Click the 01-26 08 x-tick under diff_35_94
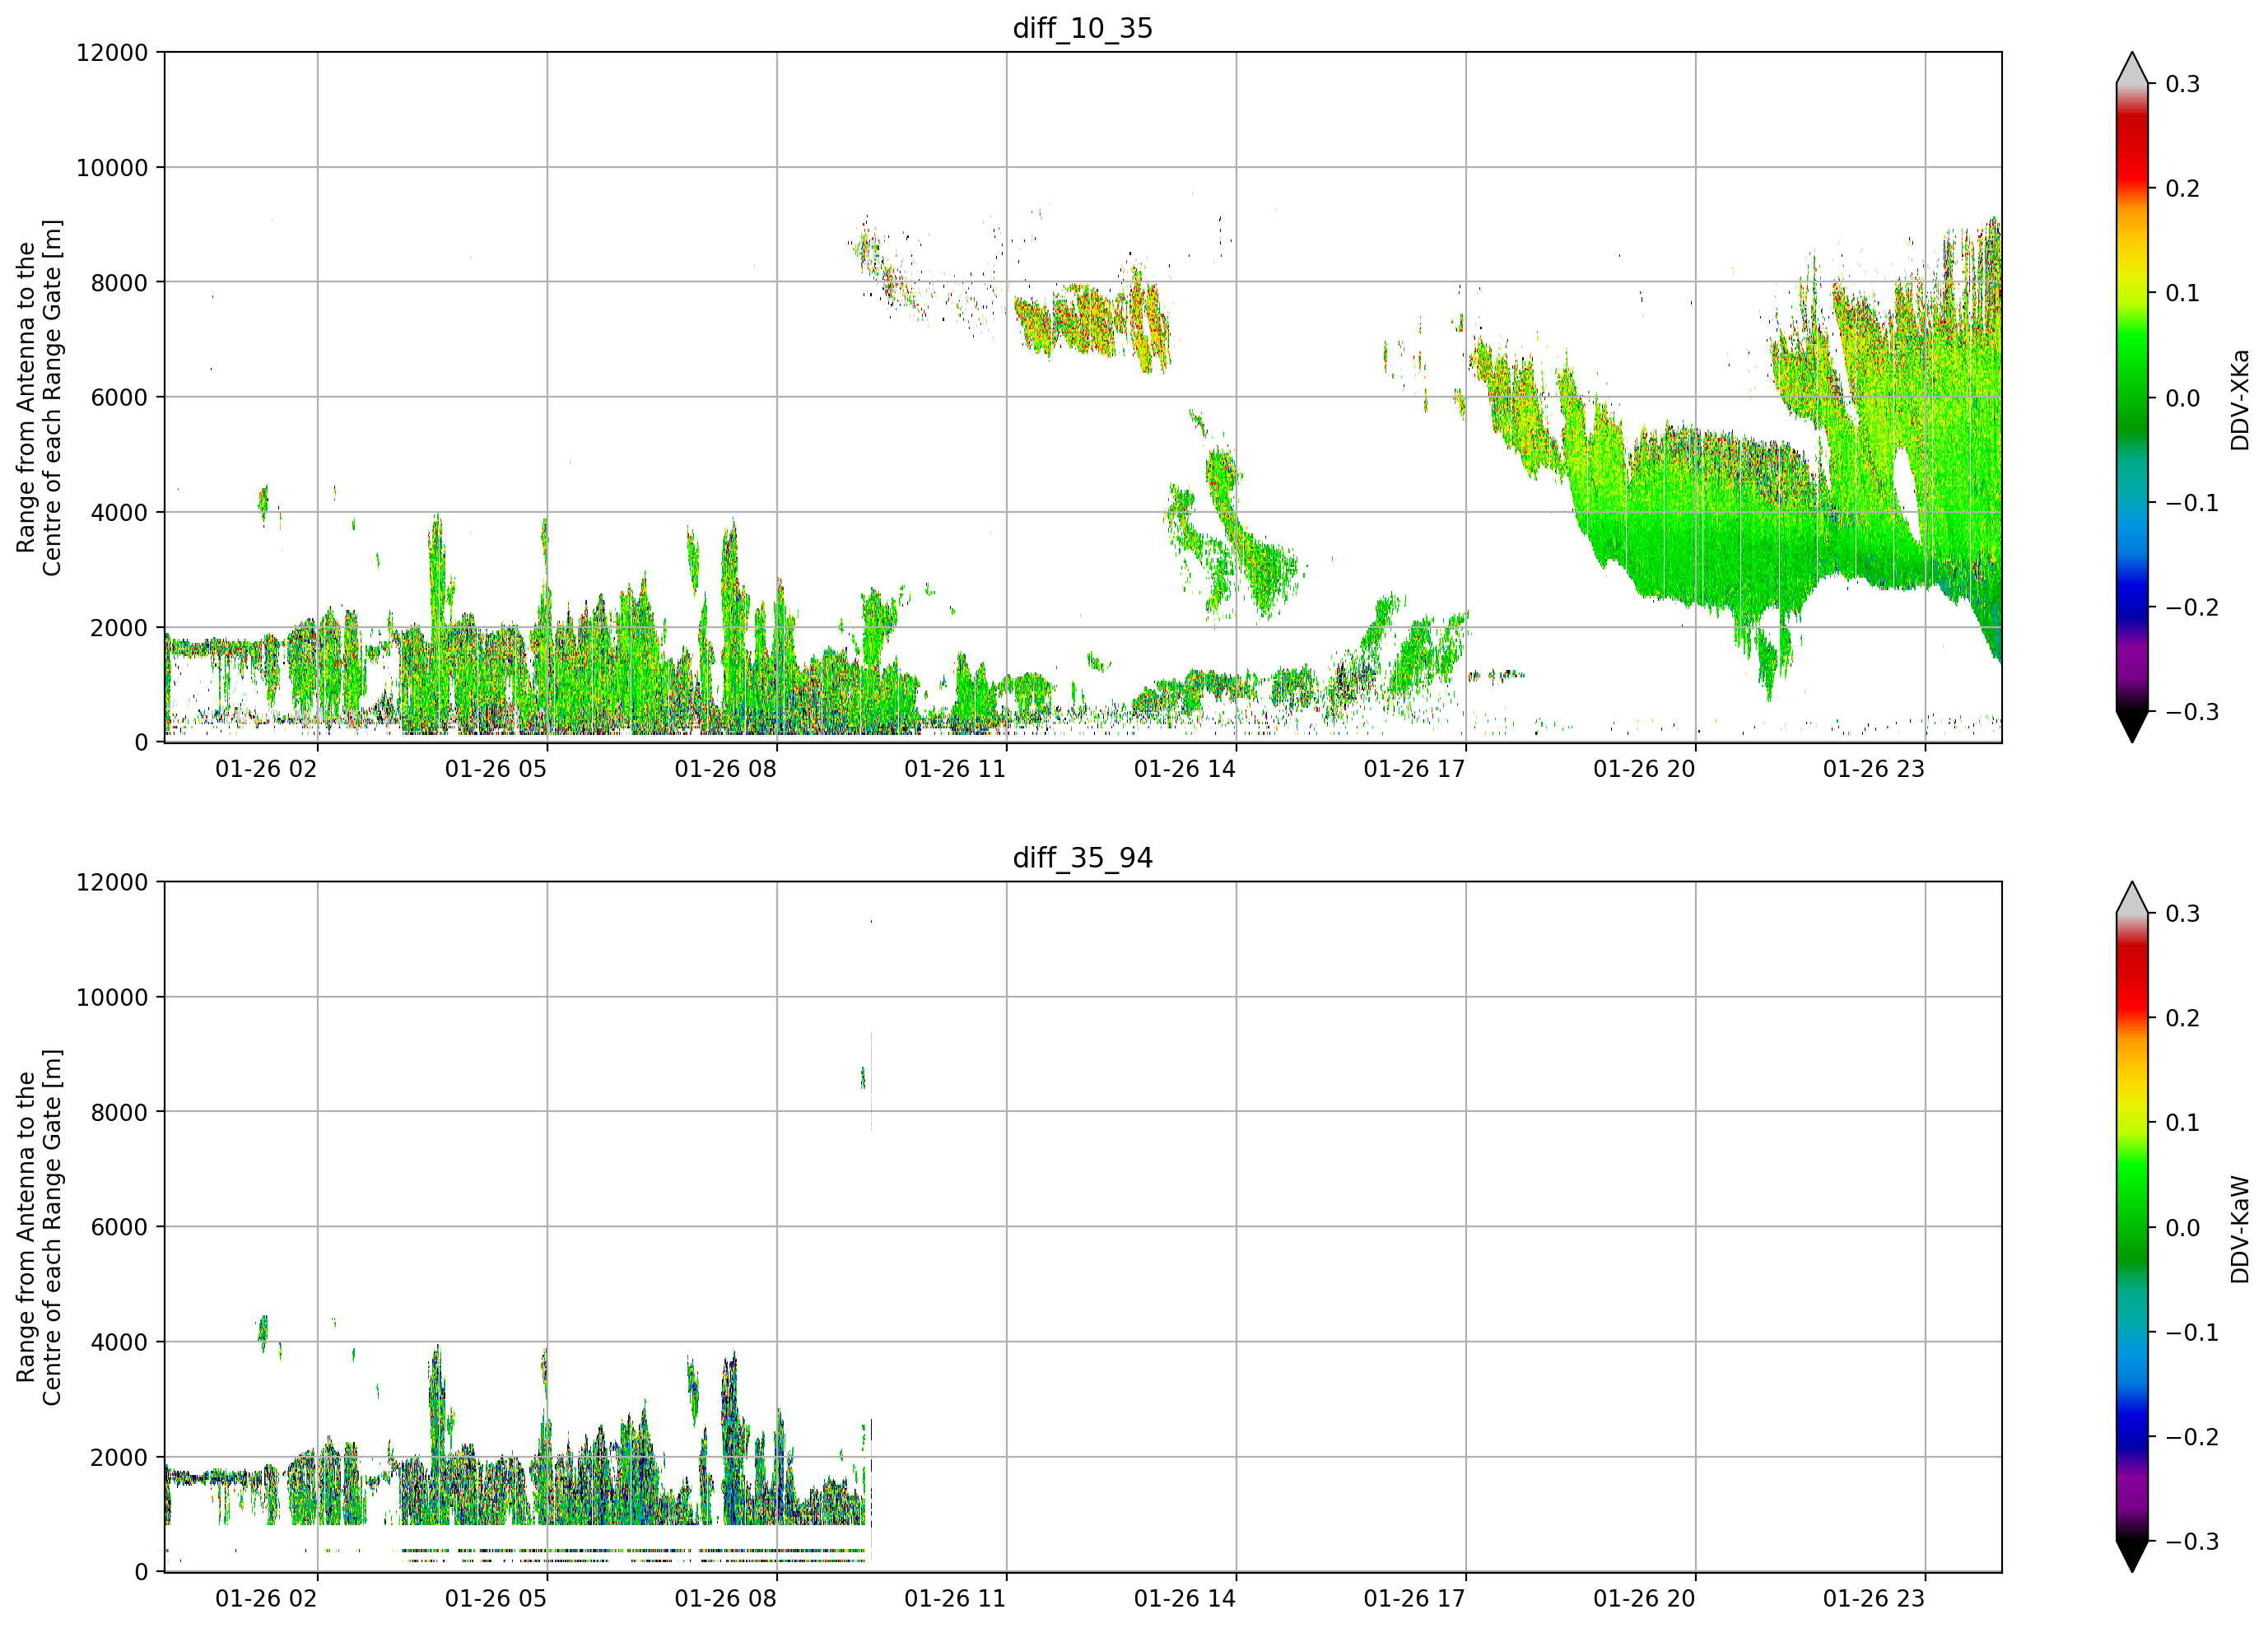Image resolution: width=2268 pixels, height=1628 pixels. coord(725,1598)
